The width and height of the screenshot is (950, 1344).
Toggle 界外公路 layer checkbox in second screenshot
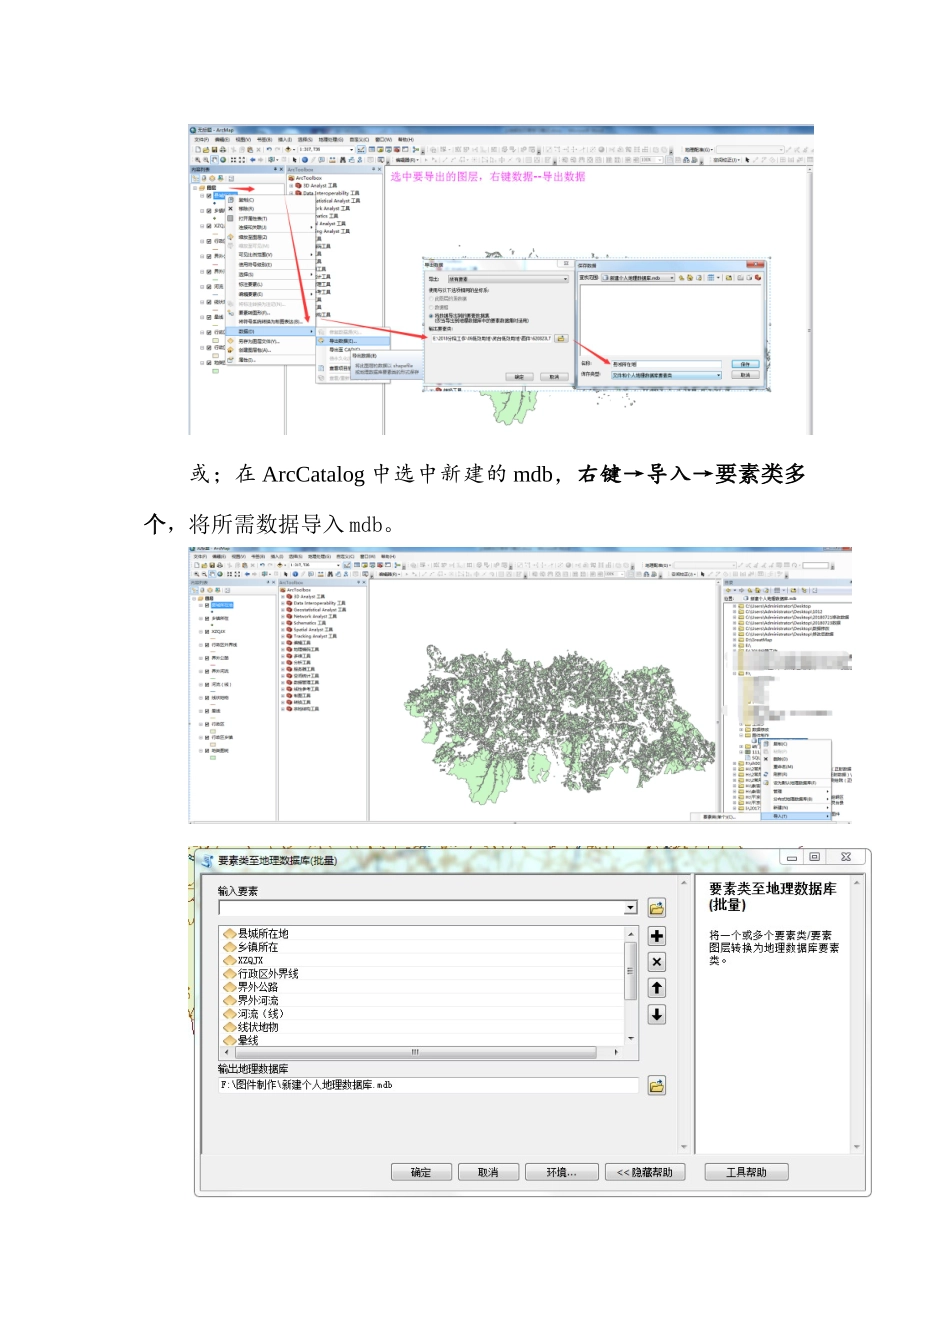point(207,658)
